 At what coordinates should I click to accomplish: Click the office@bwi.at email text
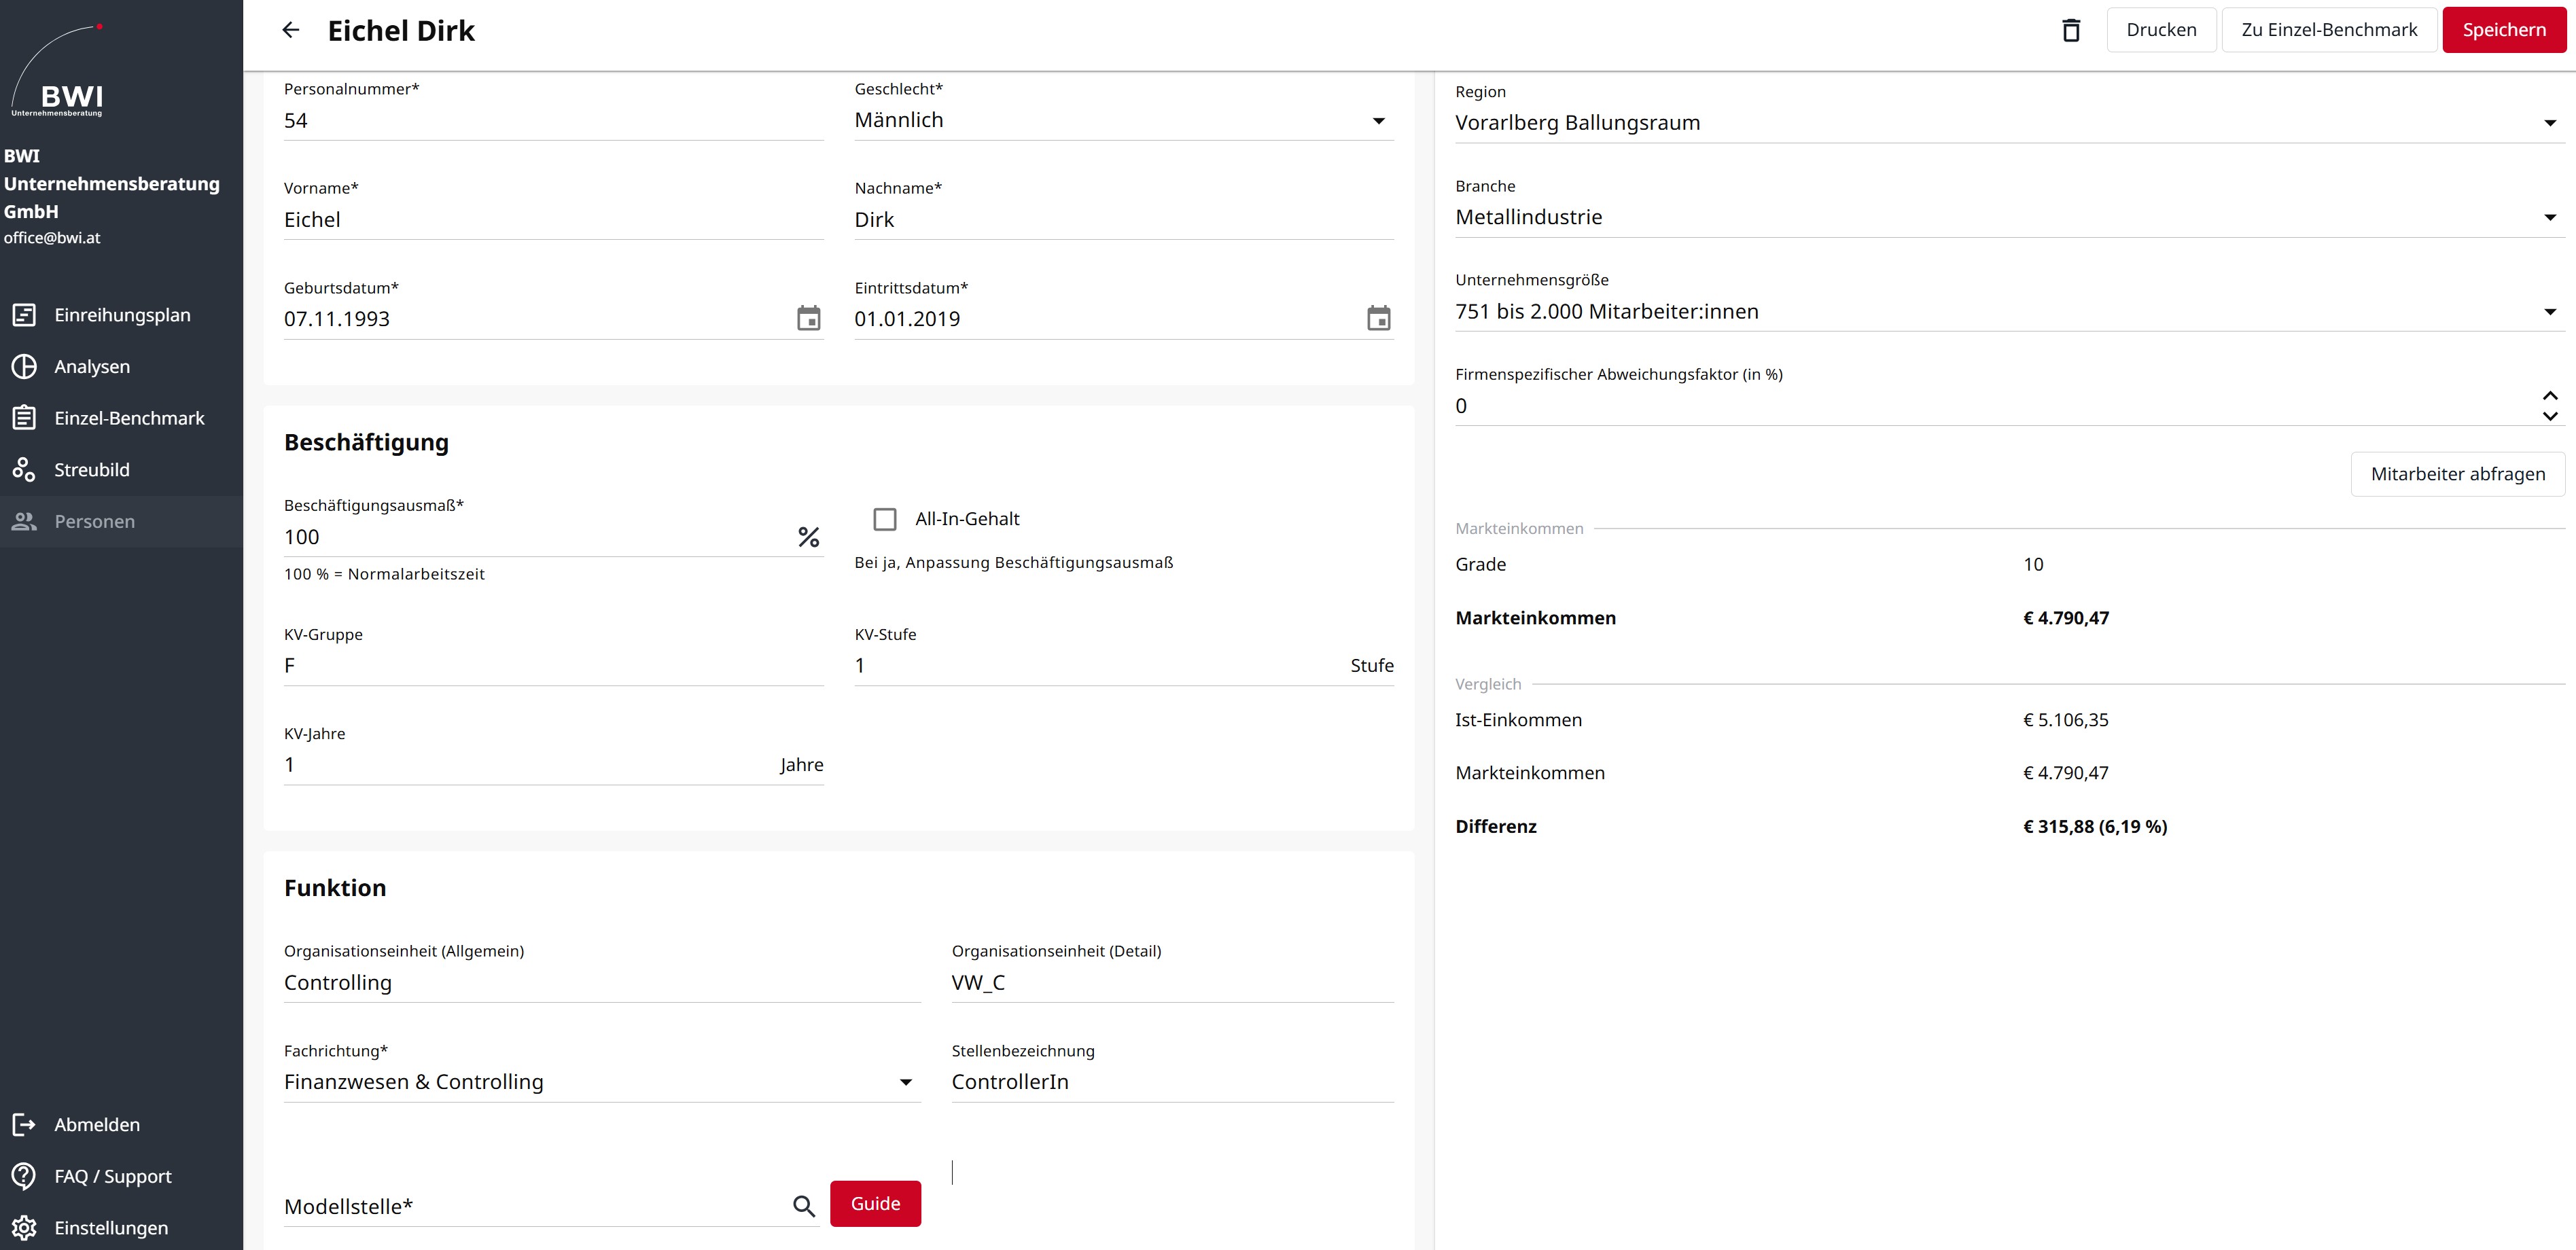(52, 238)
